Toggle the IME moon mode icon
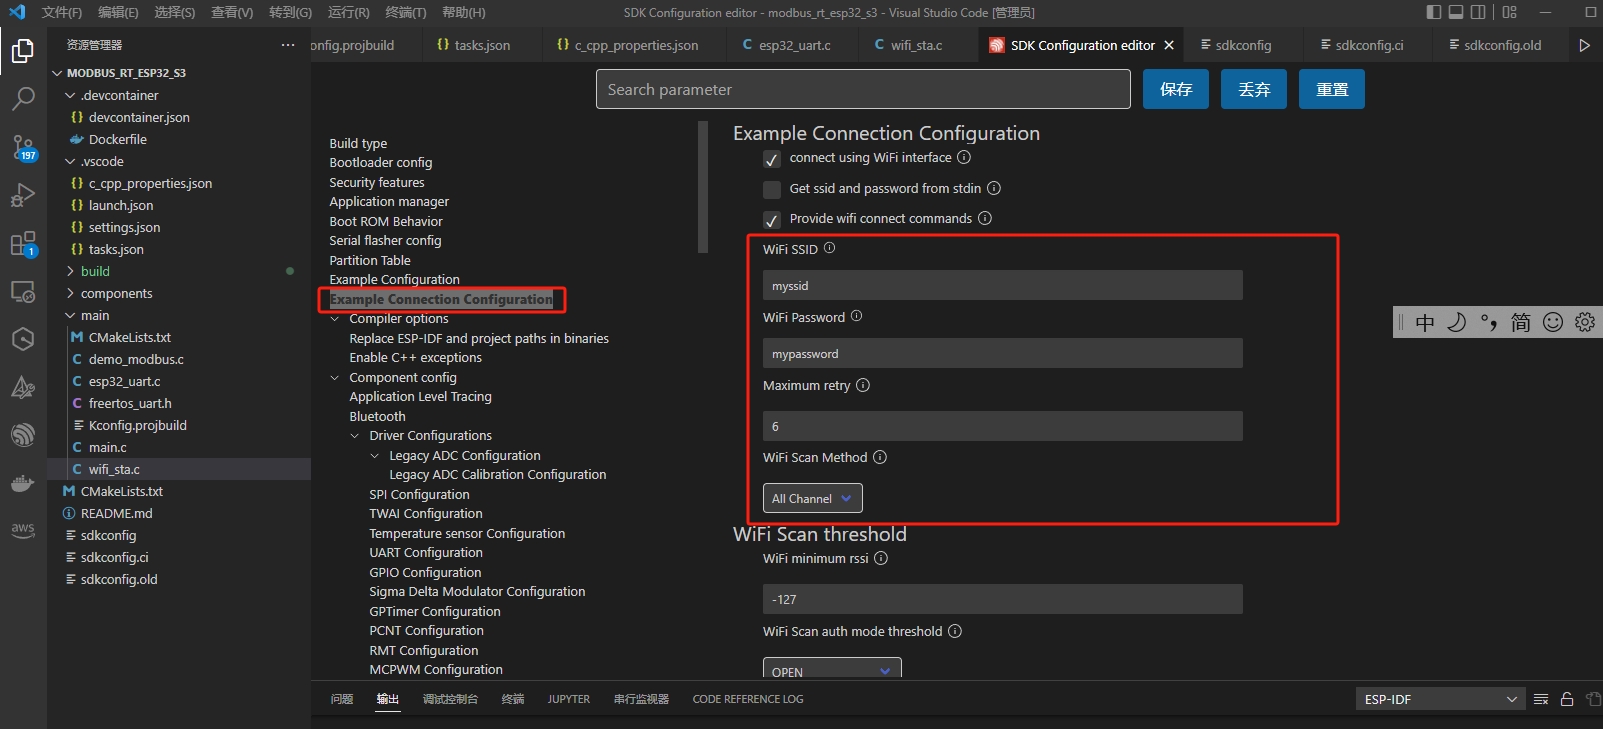This screenshot has height=729, width=1603. click(x=1457, y=322)
